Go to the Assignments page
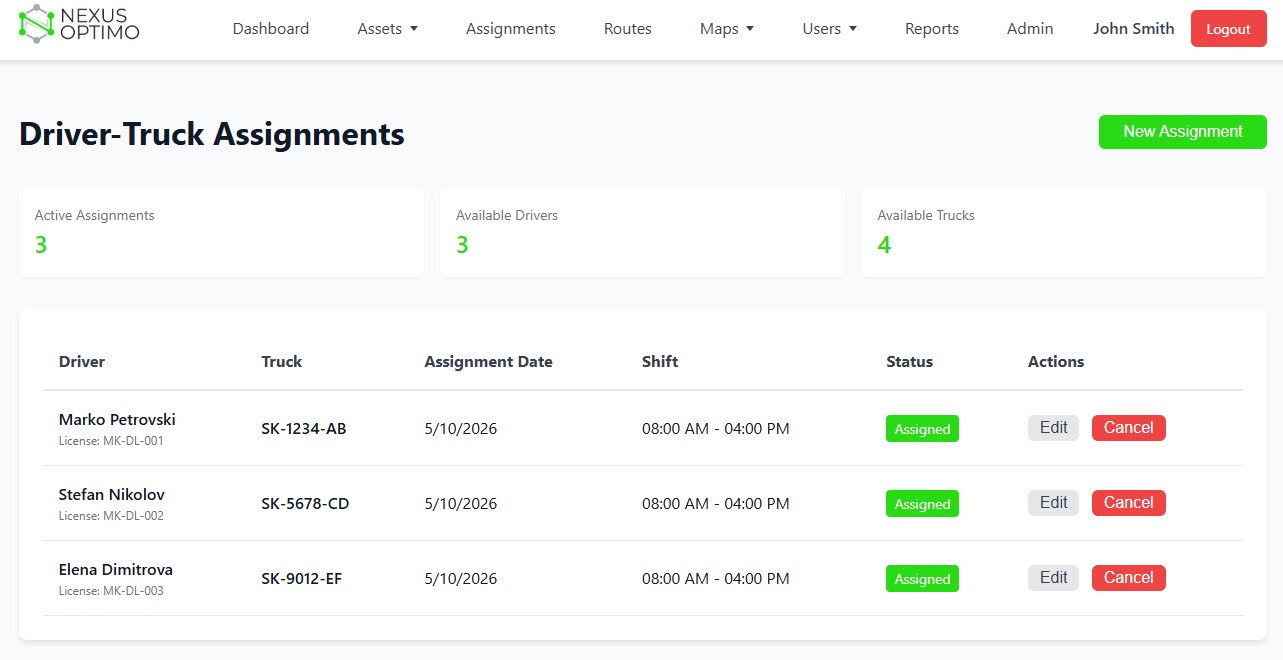Image resolution: width=1283 pixels, height=660 pixels. (x=511, y=29)
